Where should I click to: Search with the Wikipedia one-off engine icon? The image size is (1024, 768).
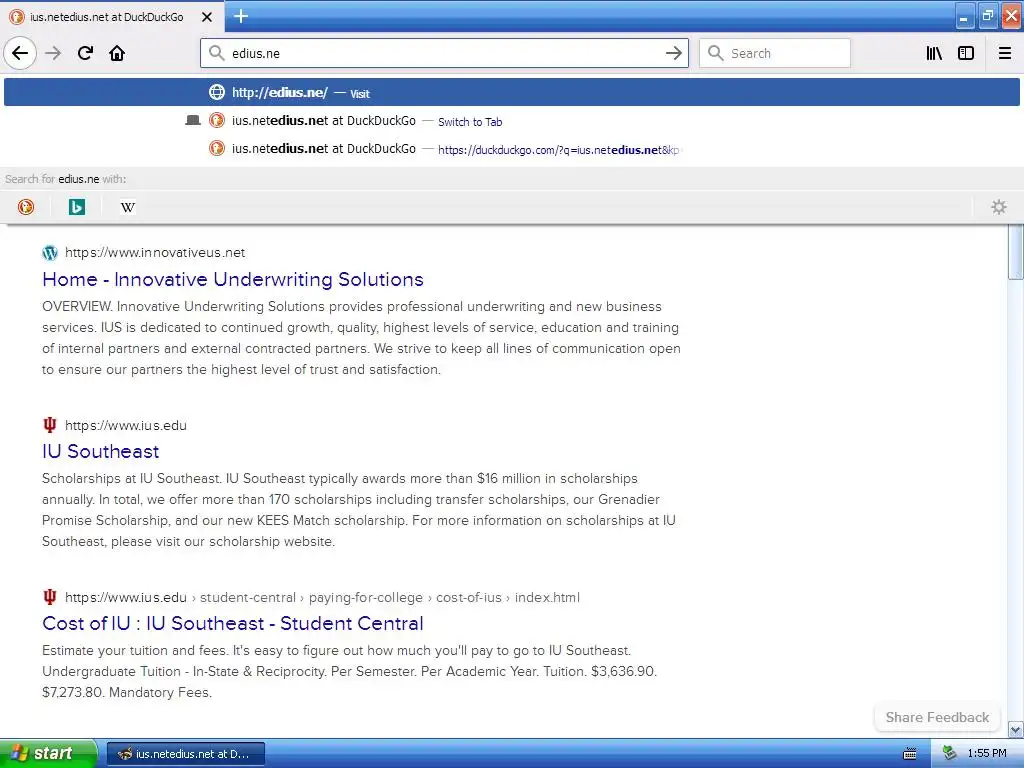128,207
